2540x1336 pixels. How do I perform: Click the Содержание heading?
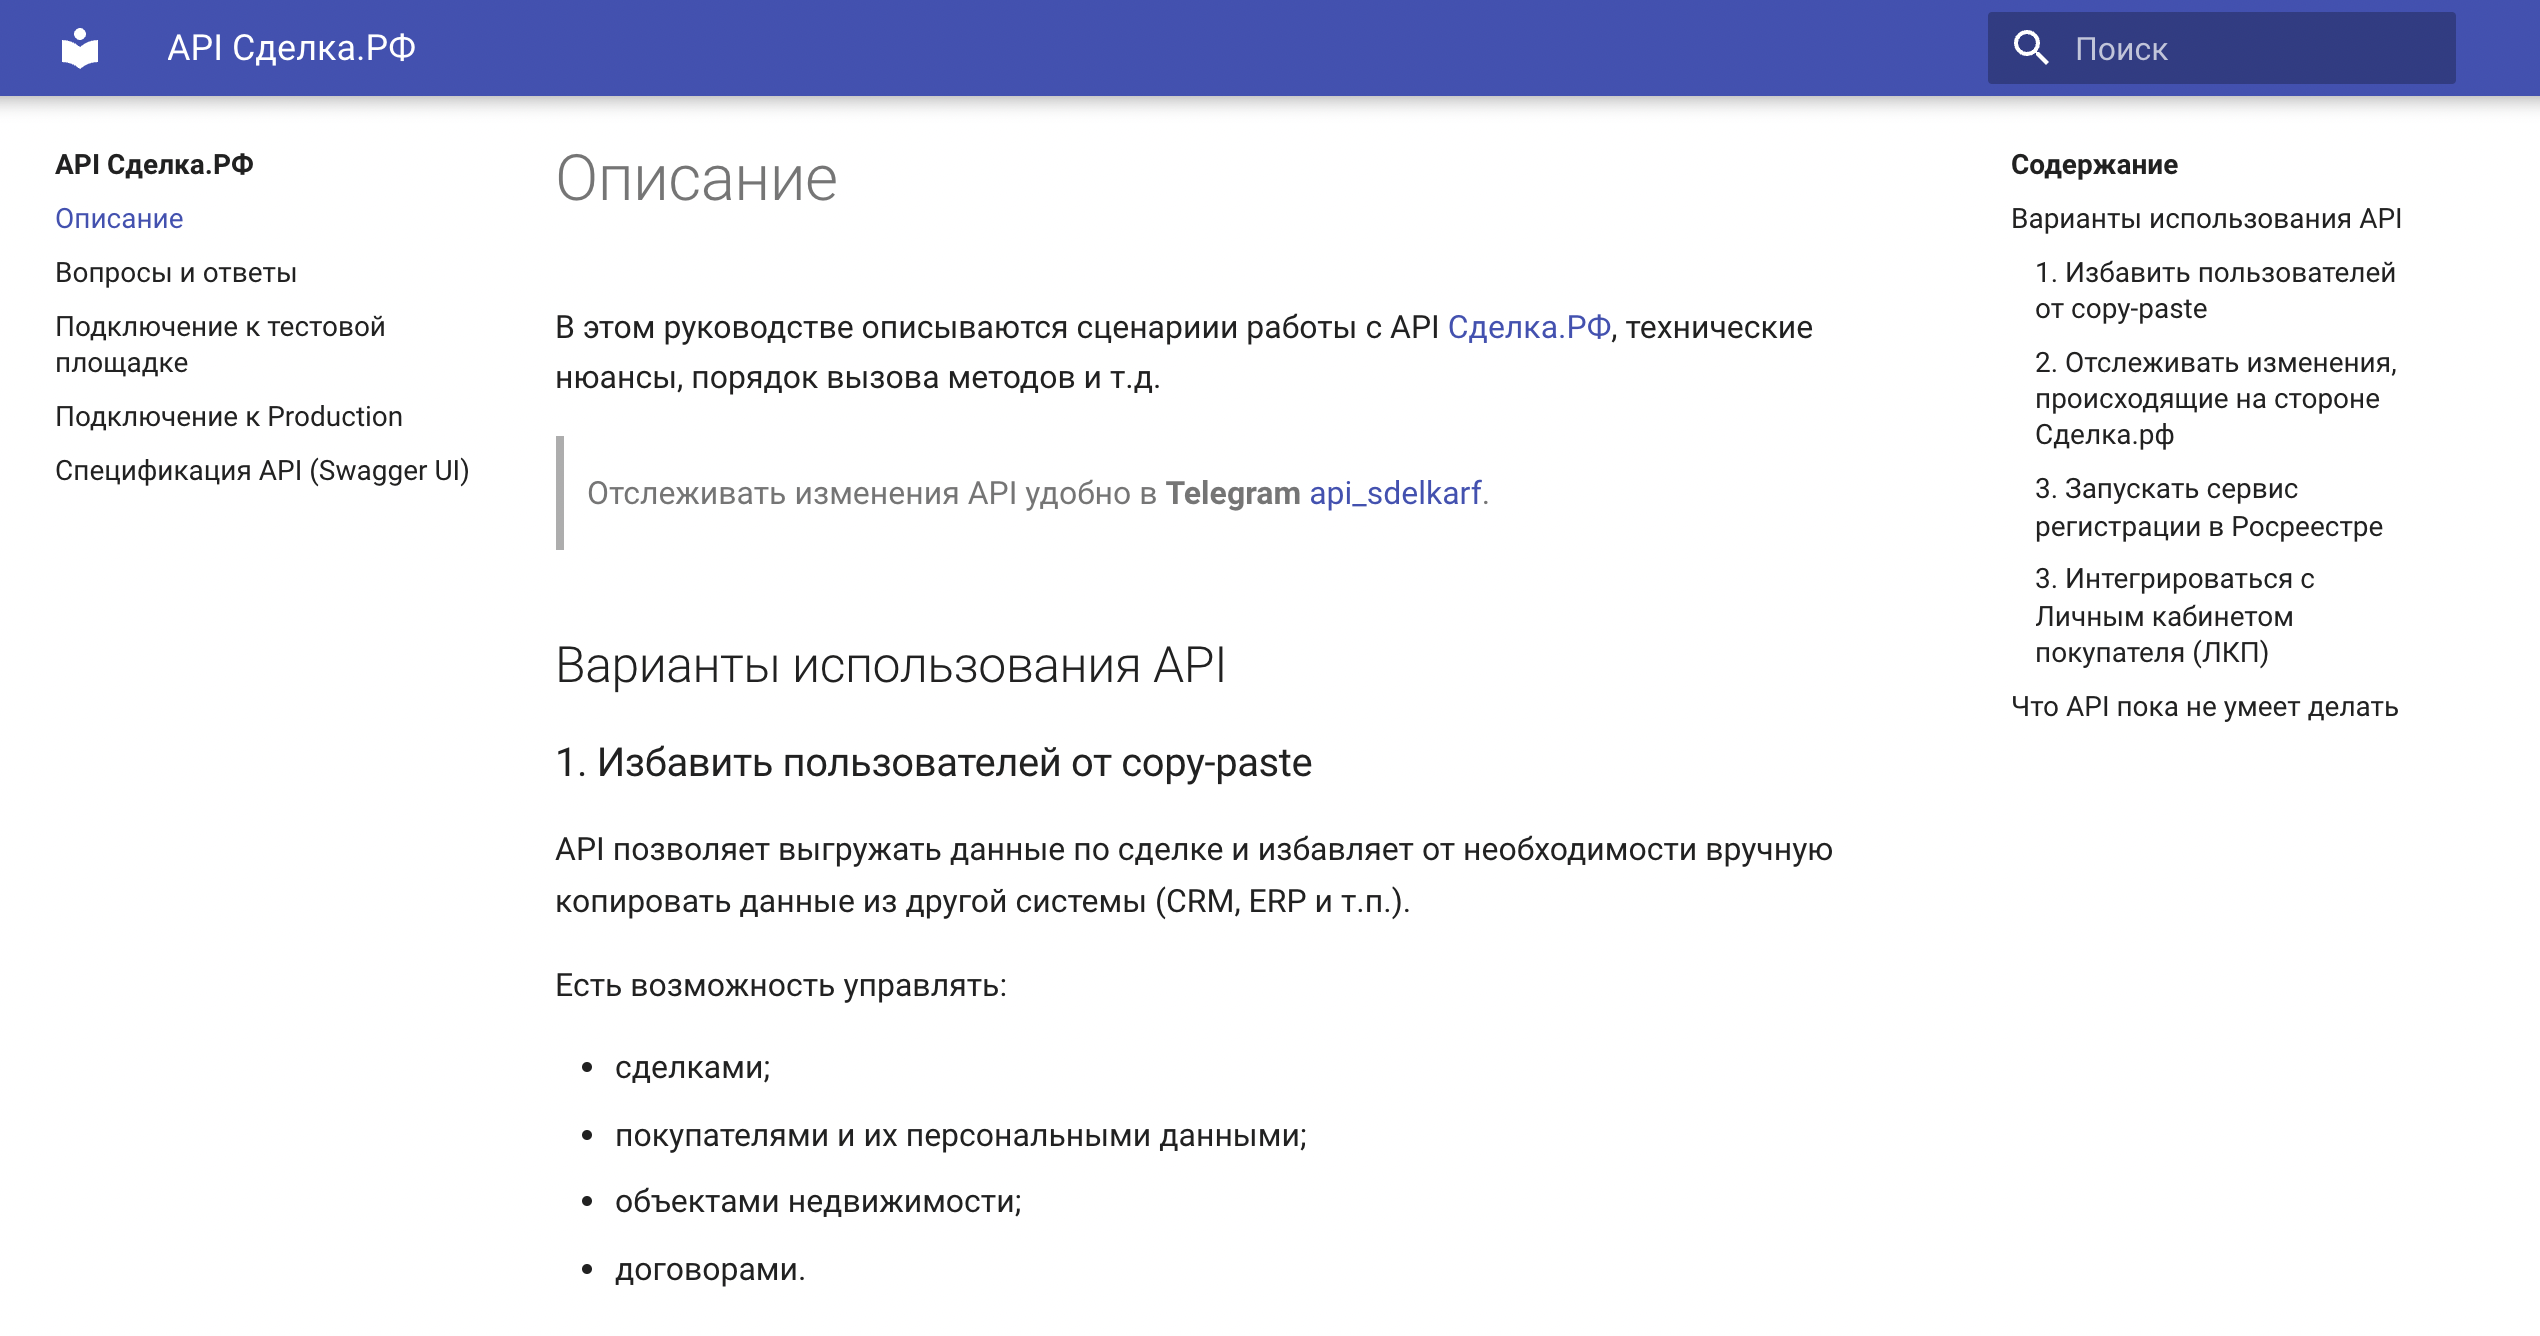tap(2094, 164)
